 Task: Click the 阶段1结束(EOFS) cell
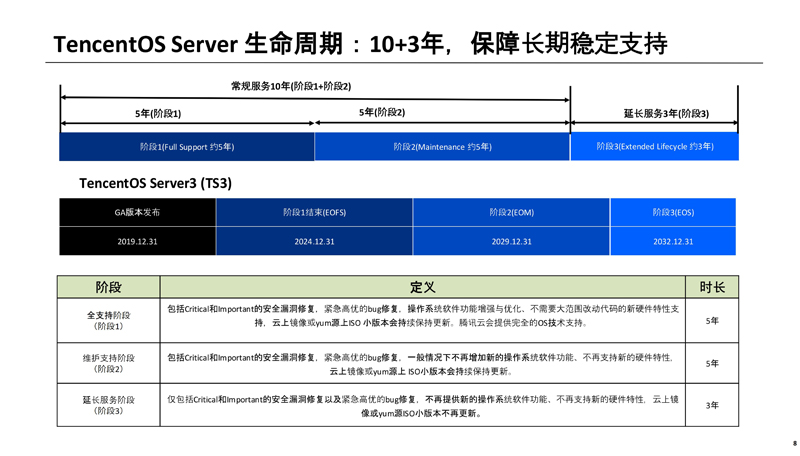coord(316,212)
